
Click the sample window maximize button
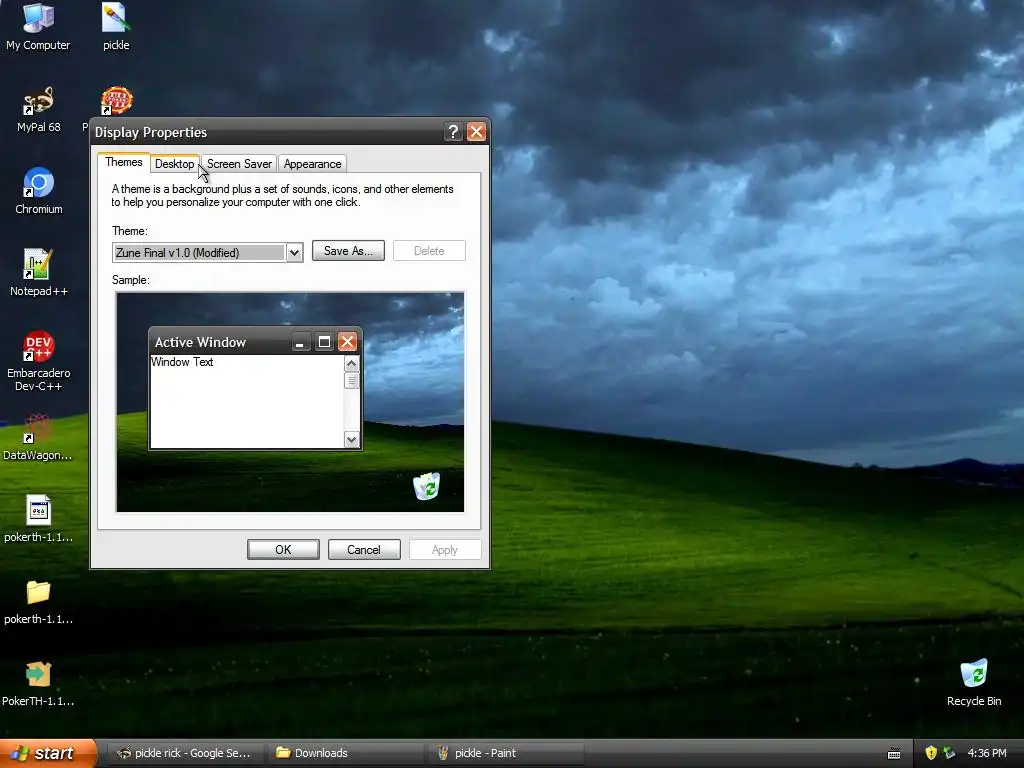click(x=324, y=342)
